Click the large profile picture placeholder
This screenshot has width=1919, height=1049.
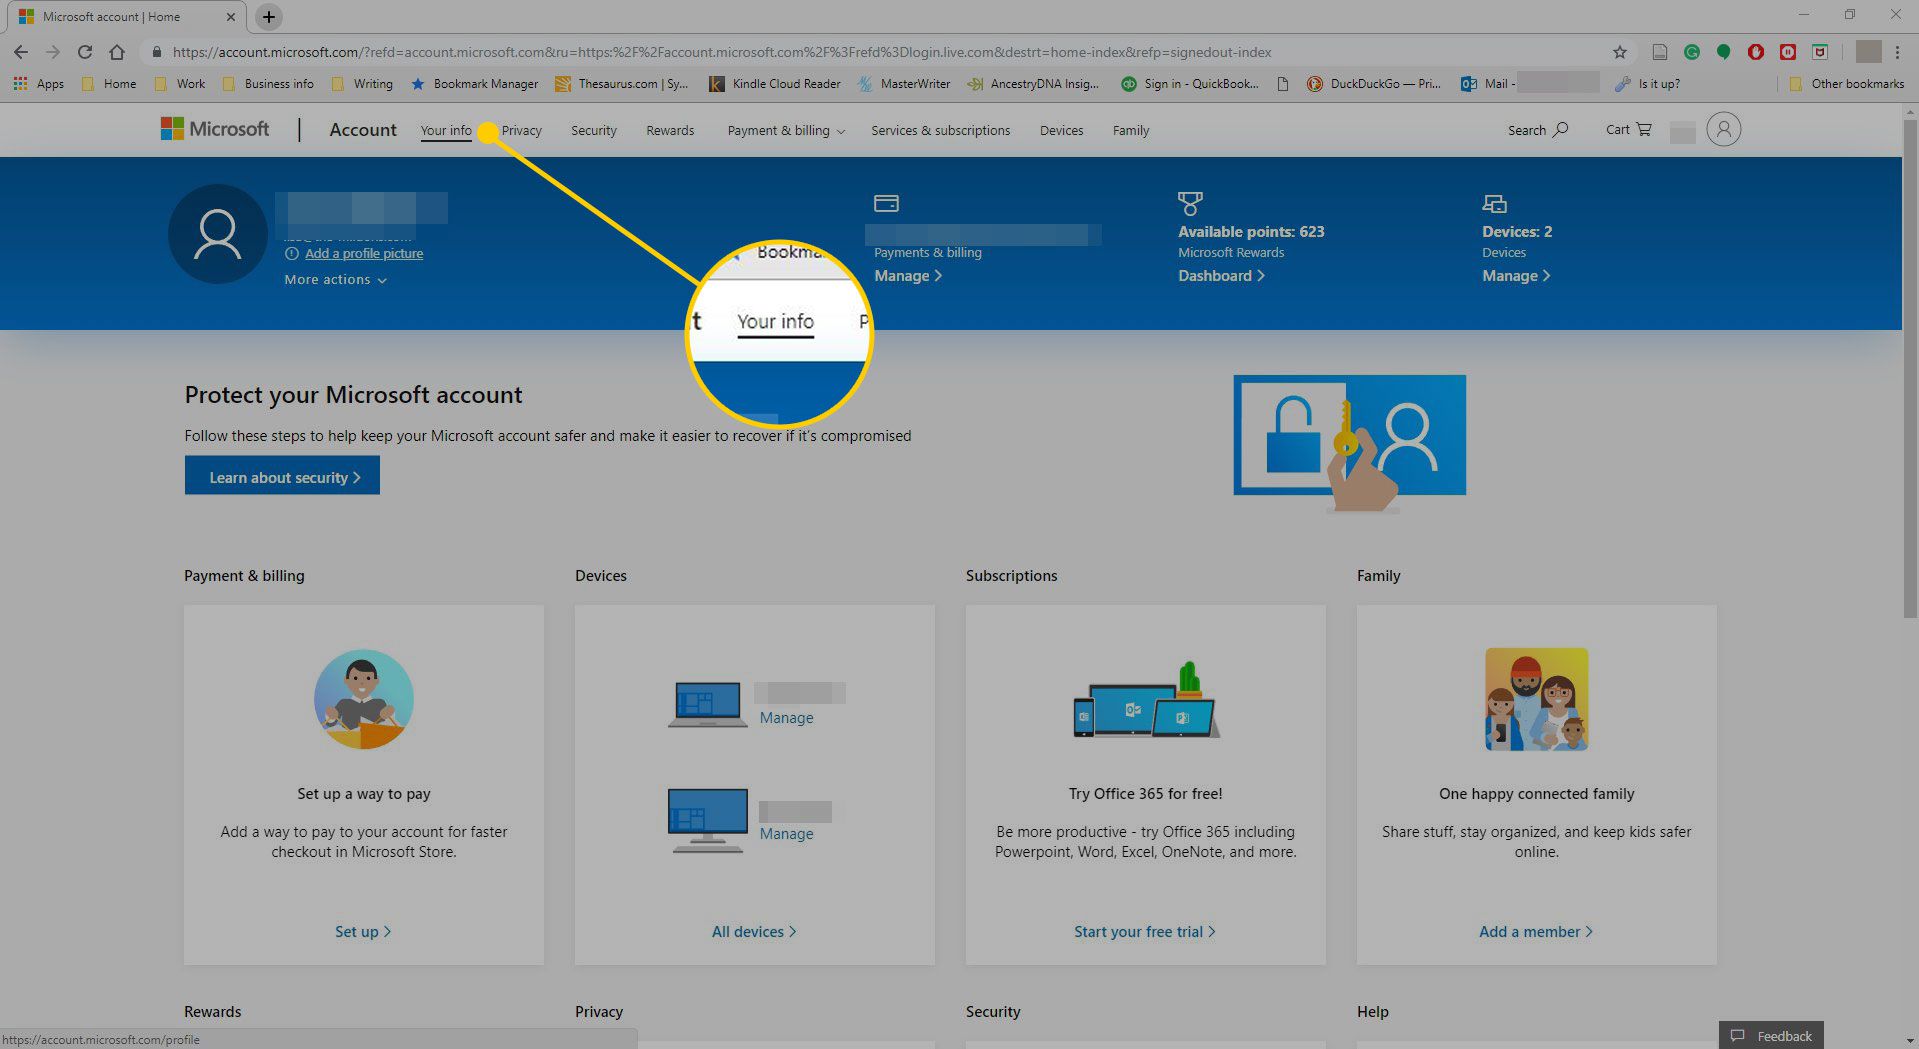point(217,234)
